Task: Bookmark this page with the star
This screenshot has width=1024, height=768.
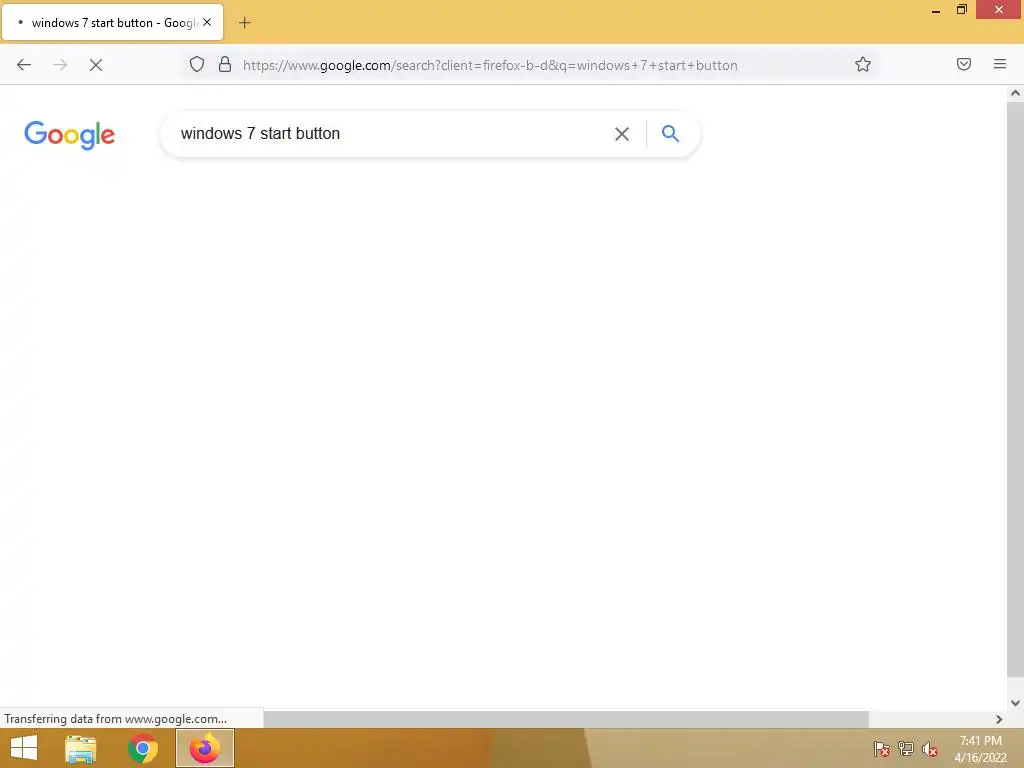Action: point(863,64)
